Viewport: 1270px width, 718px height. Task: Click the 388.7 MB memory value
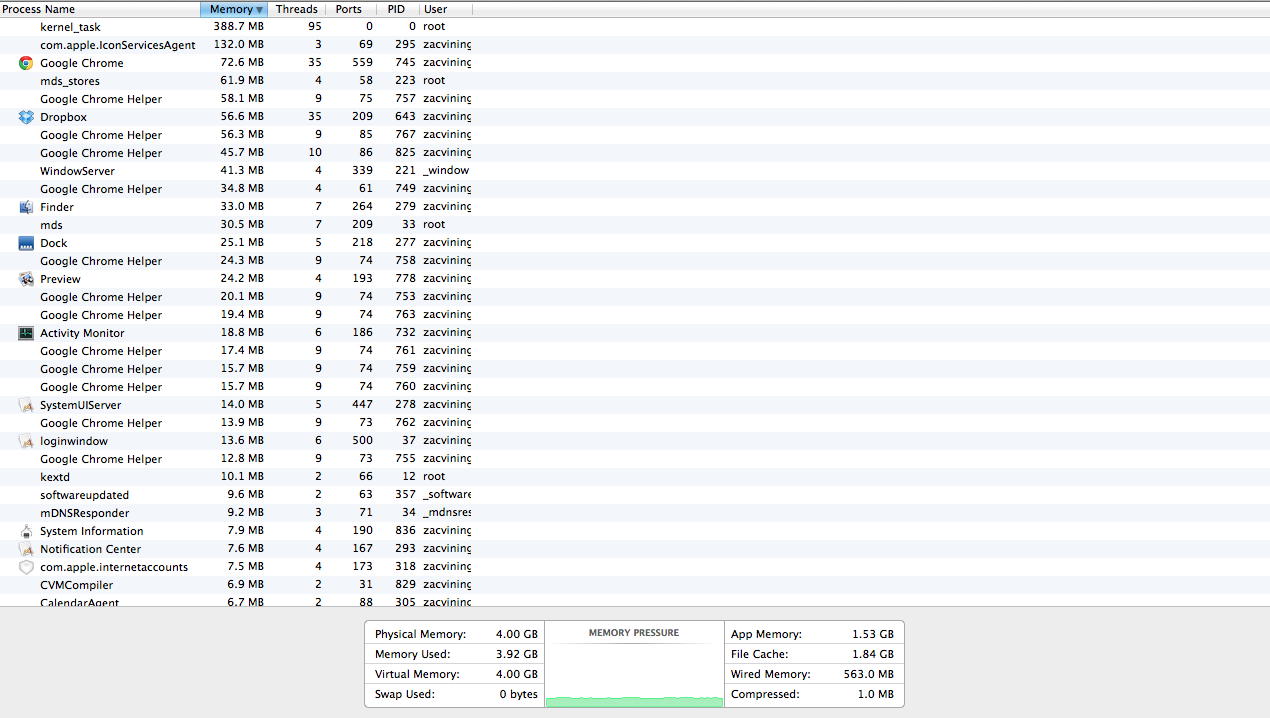pyautogui.click(x=238, y=27)
